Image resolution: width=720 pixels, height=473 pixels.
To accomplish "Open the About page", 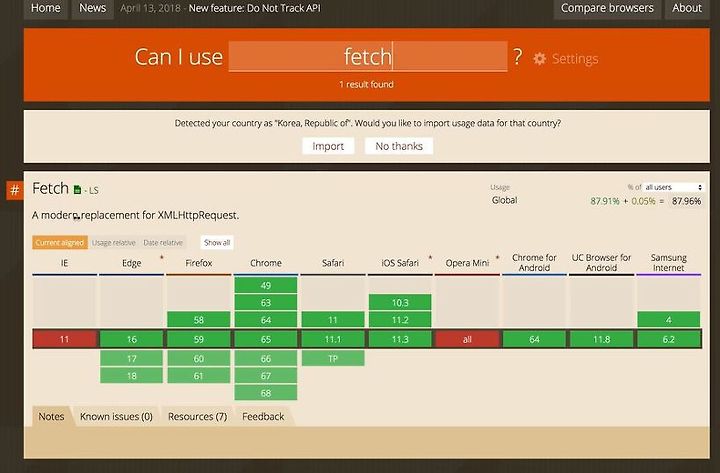I will pos(687,8).
